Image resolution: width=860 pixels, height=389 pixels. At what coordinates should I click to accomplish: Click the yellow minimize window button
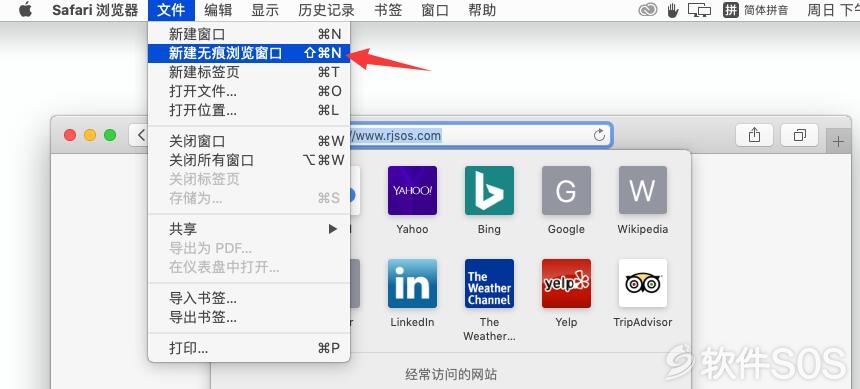pyautogui.click(x=90, y=135)
